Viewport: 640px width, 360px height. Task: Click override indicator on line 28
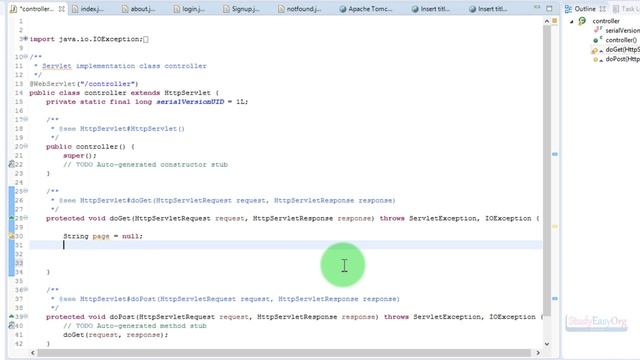tap(11, 218)
